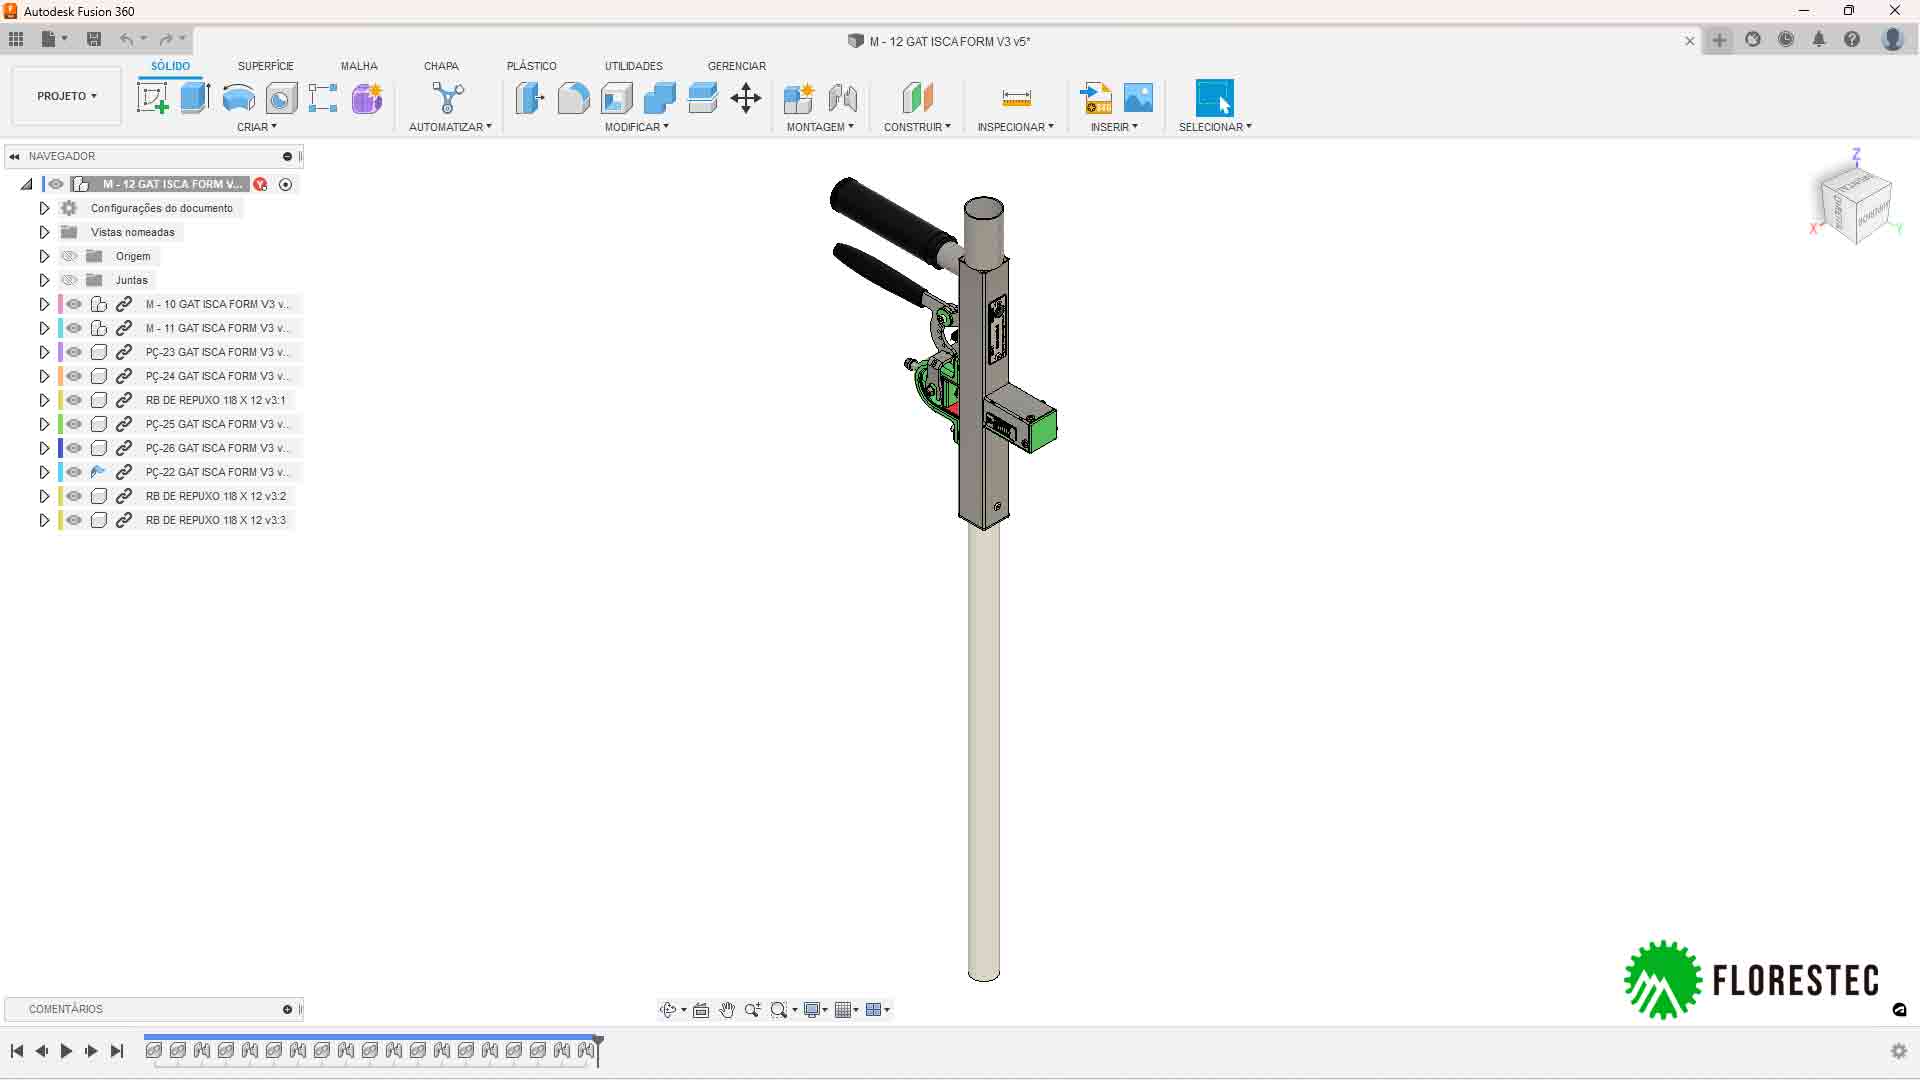Click the Extrude tool icon
This screenshot has height=1080, width=1920.
195,98
